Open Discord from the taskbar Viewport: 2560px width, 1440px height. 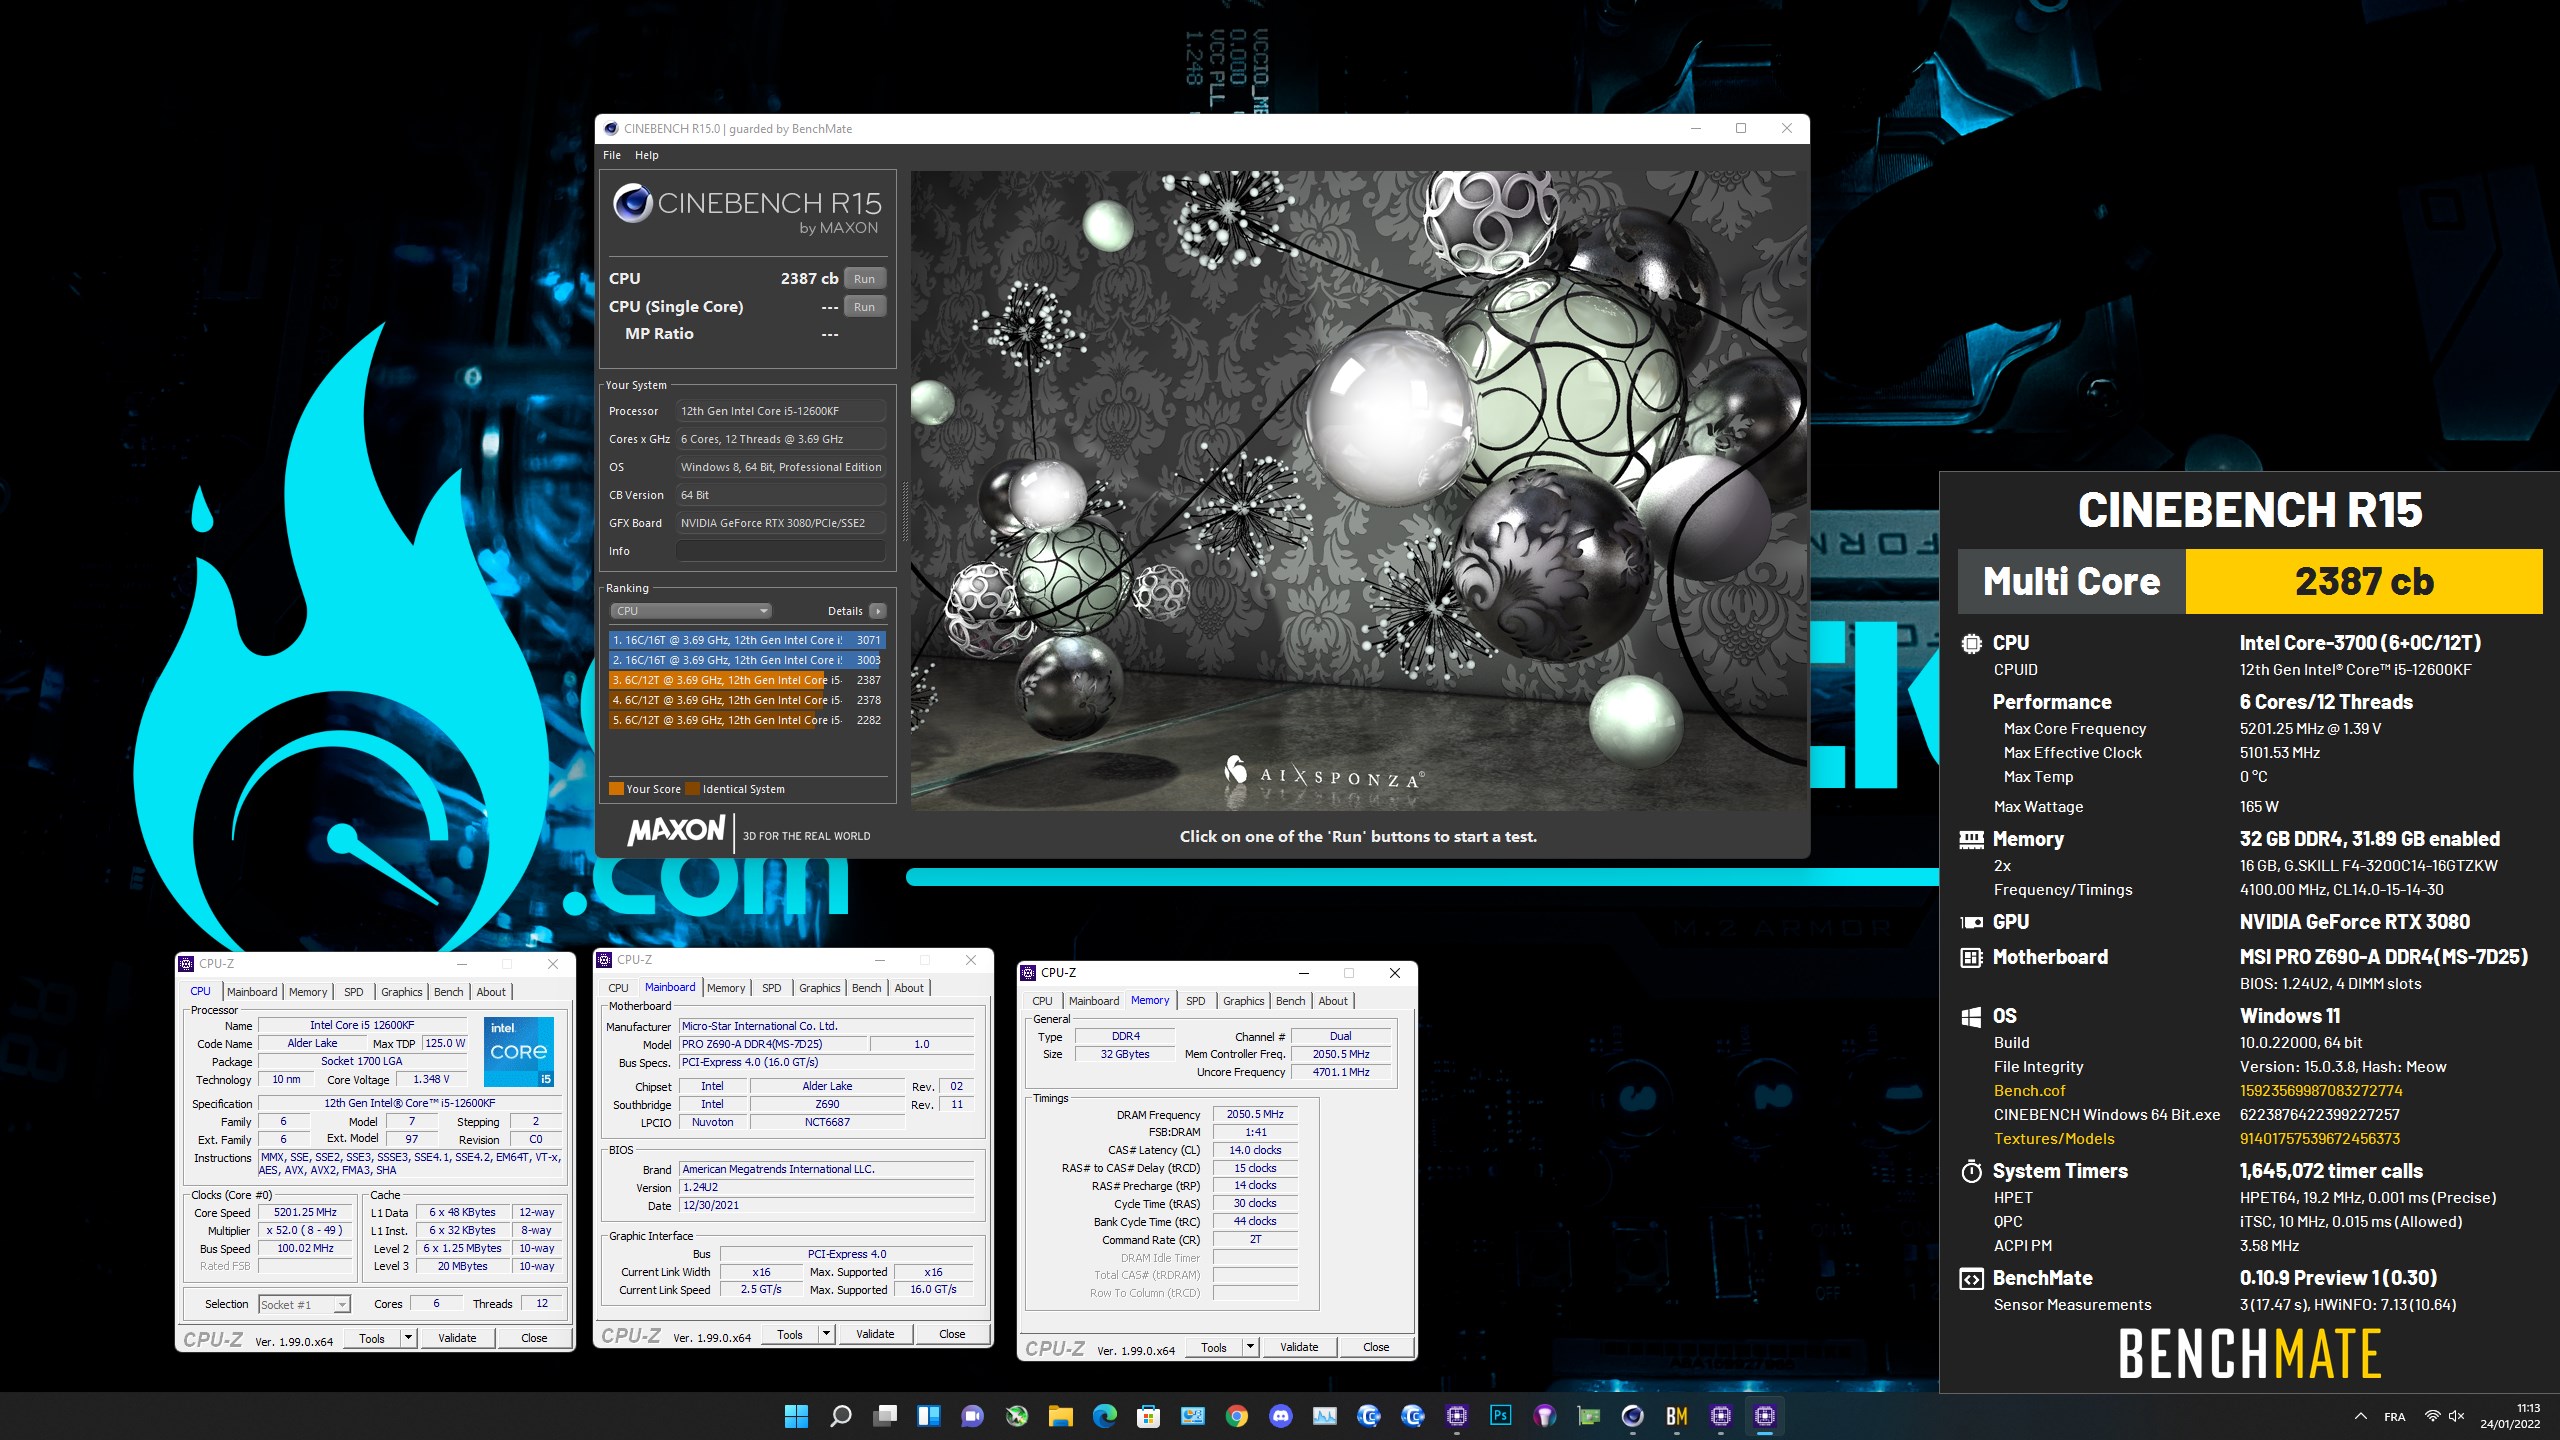coord(1281,1416)
